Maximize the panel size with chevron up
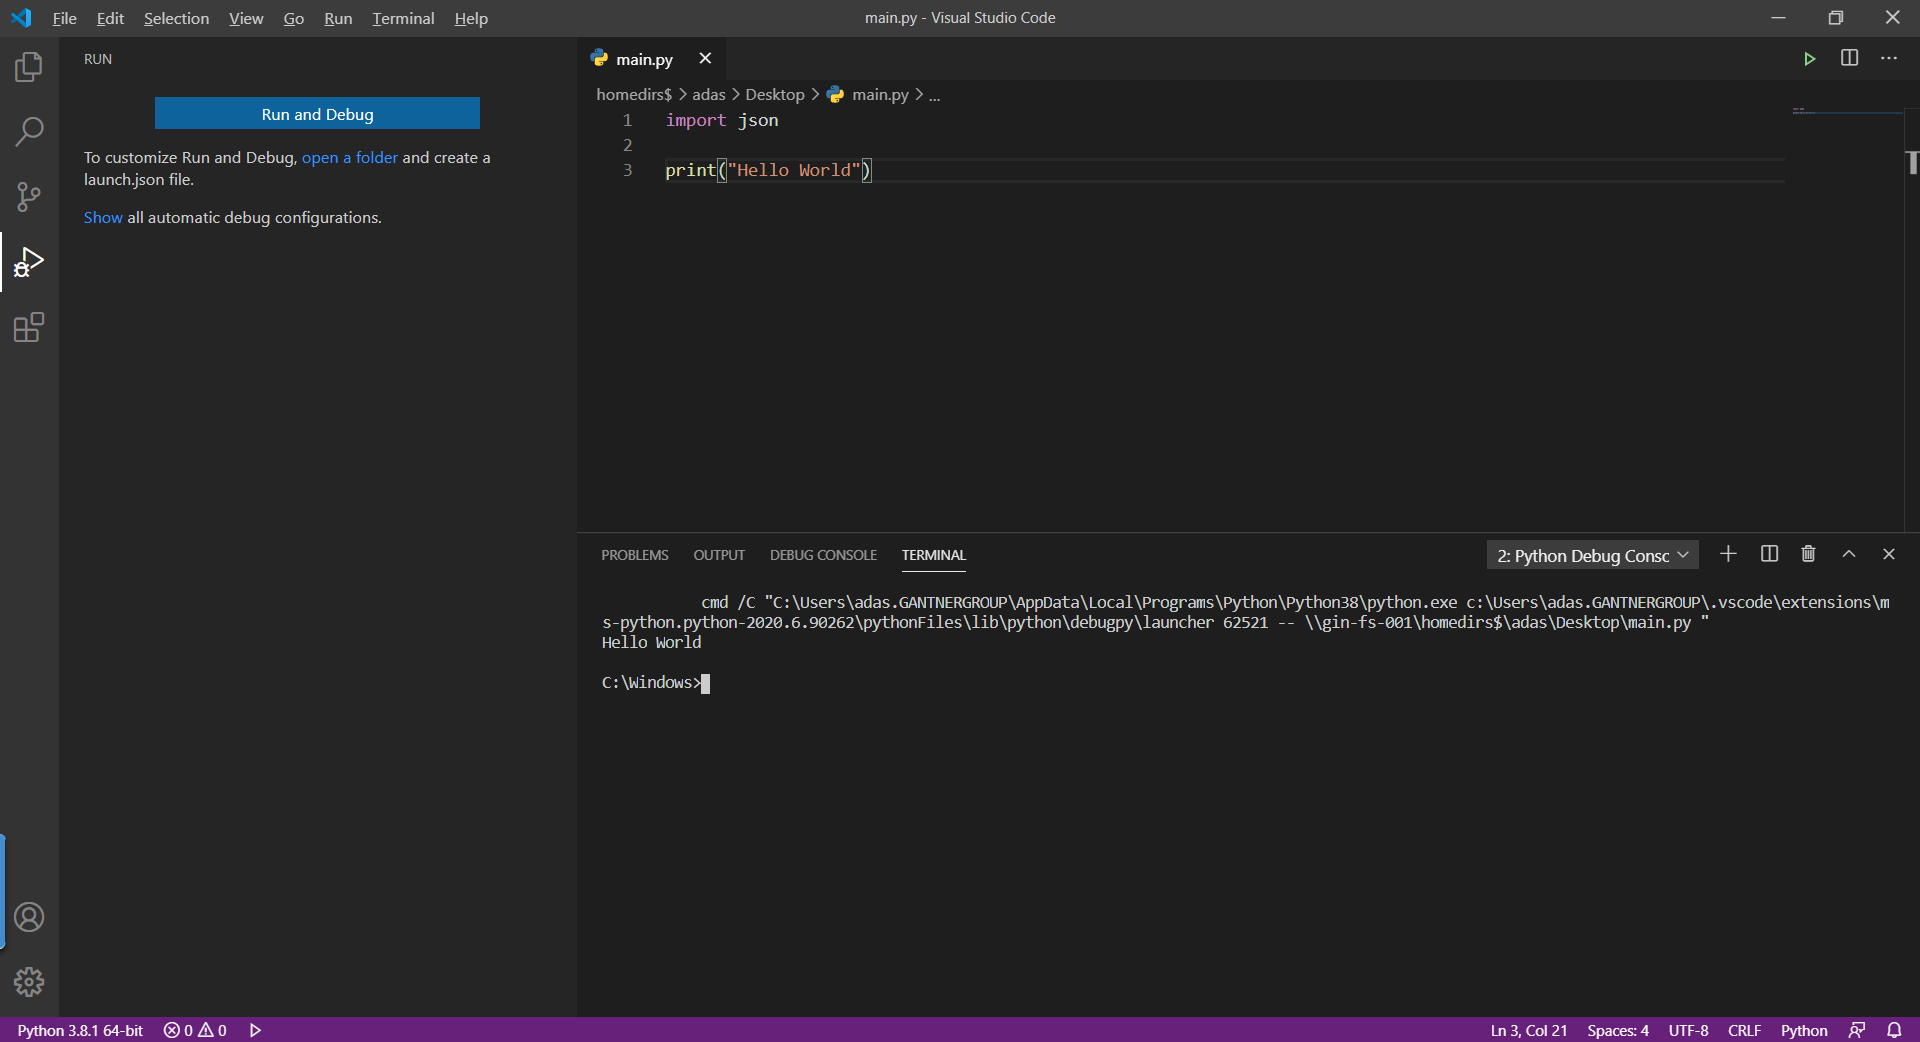Screen dimensions: 1920x1042 [1849, 554]
